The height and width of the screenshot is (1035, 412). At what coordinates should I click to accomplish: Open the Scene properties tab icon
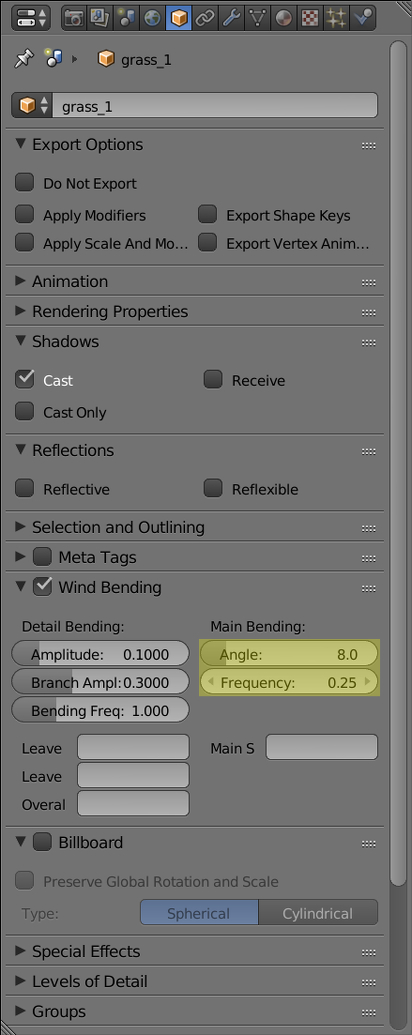125,18
